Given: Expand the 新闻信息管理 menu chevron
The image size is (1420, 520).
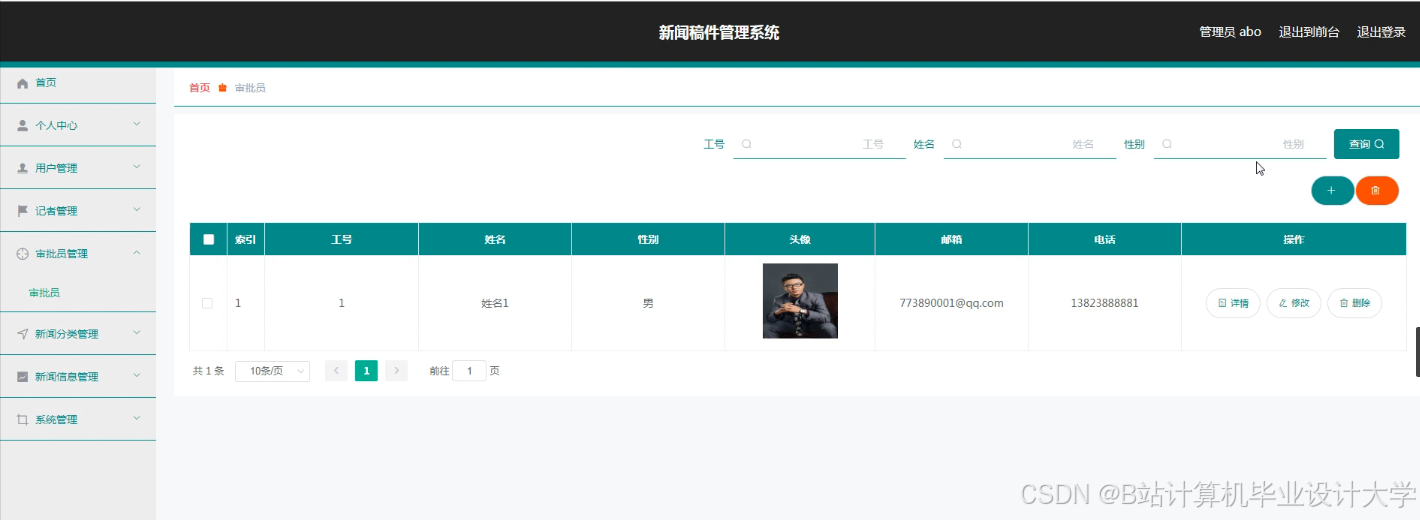Looking at the screenshot, I should 137,376.
